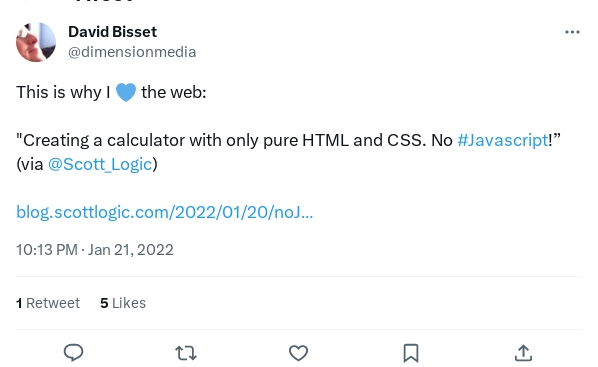
Task: Click the 10:13 PM timestamp
Action: point(47,250)
